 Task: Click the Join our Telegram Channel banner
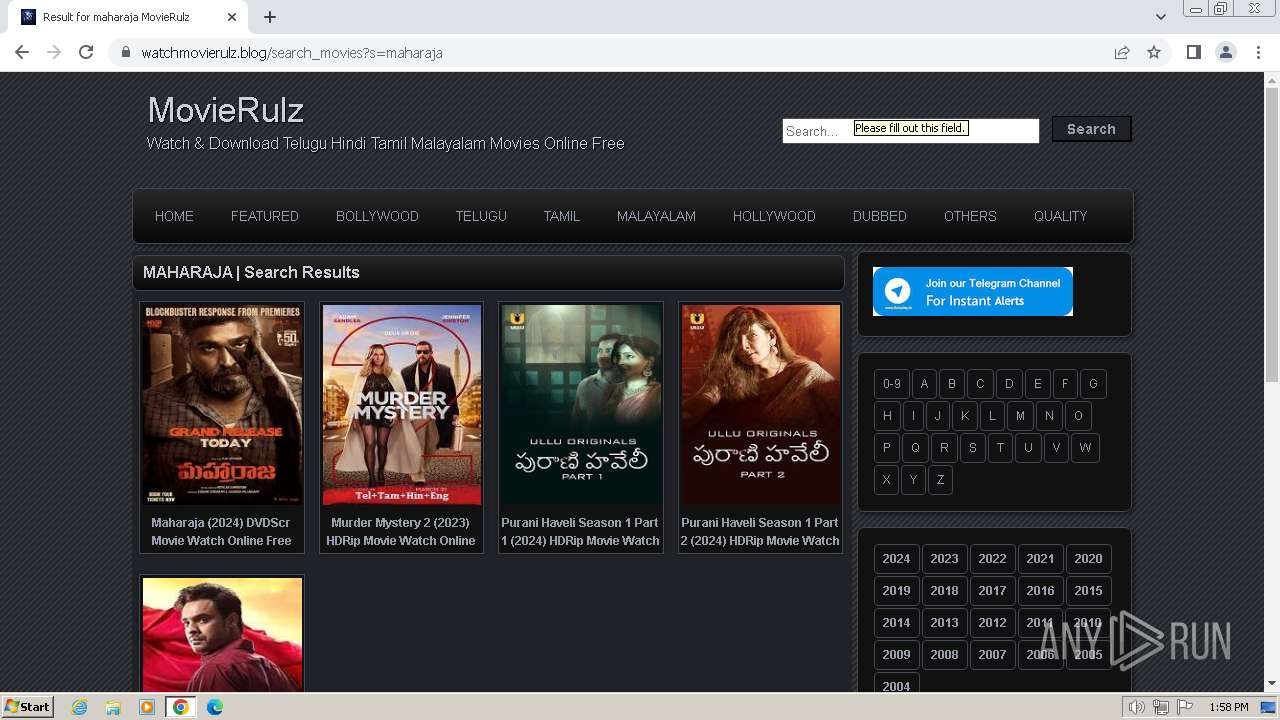pos(972,291)
